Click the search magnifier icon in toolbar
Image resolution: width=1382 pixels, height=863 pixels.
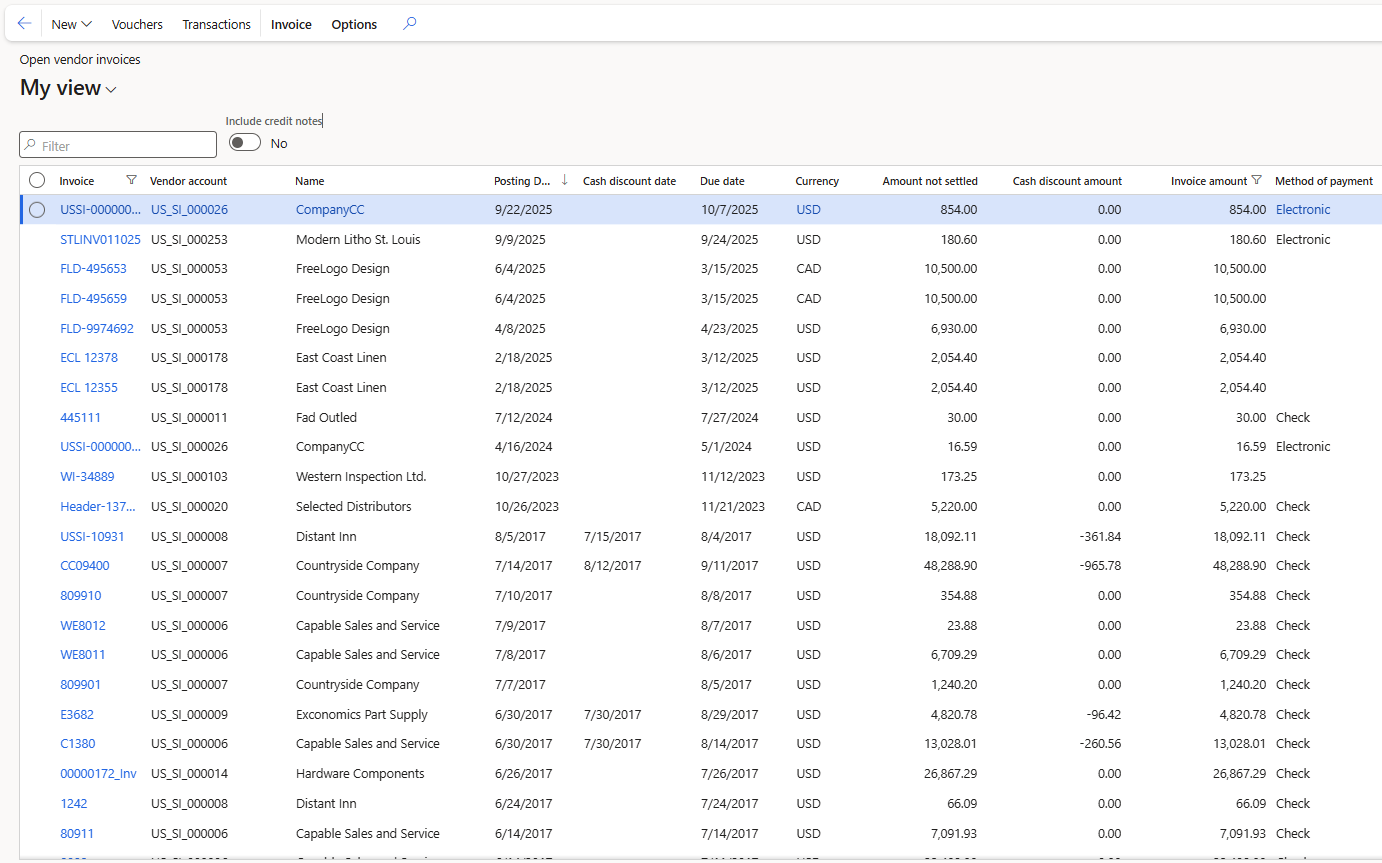point(409,24)
